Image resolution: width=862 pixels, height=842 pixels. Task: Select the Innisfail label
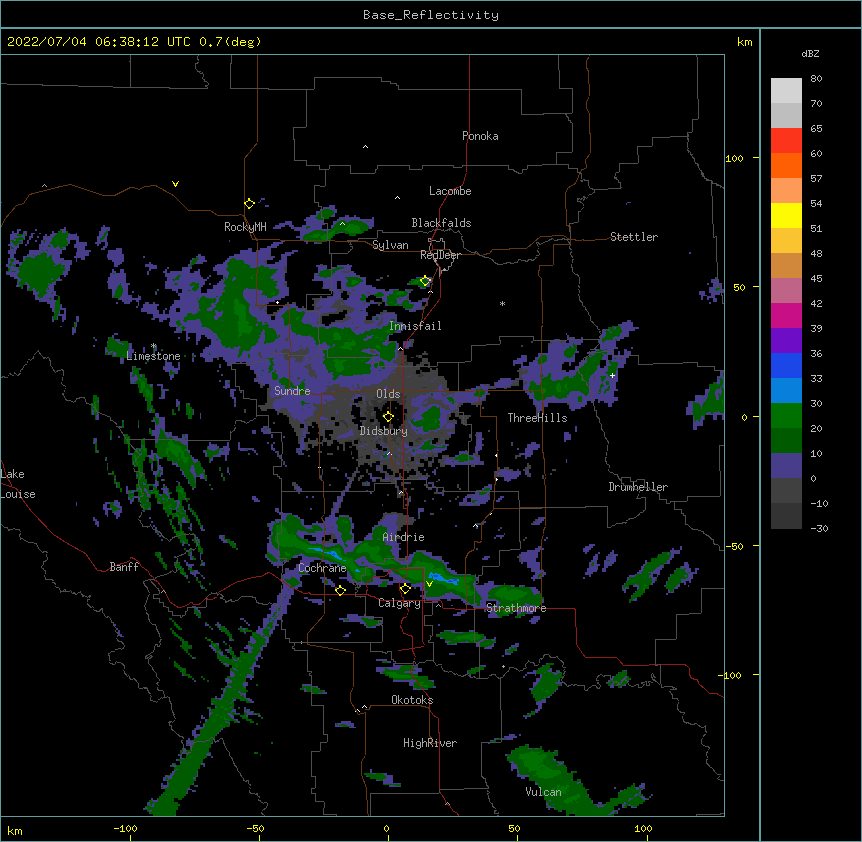415,326
